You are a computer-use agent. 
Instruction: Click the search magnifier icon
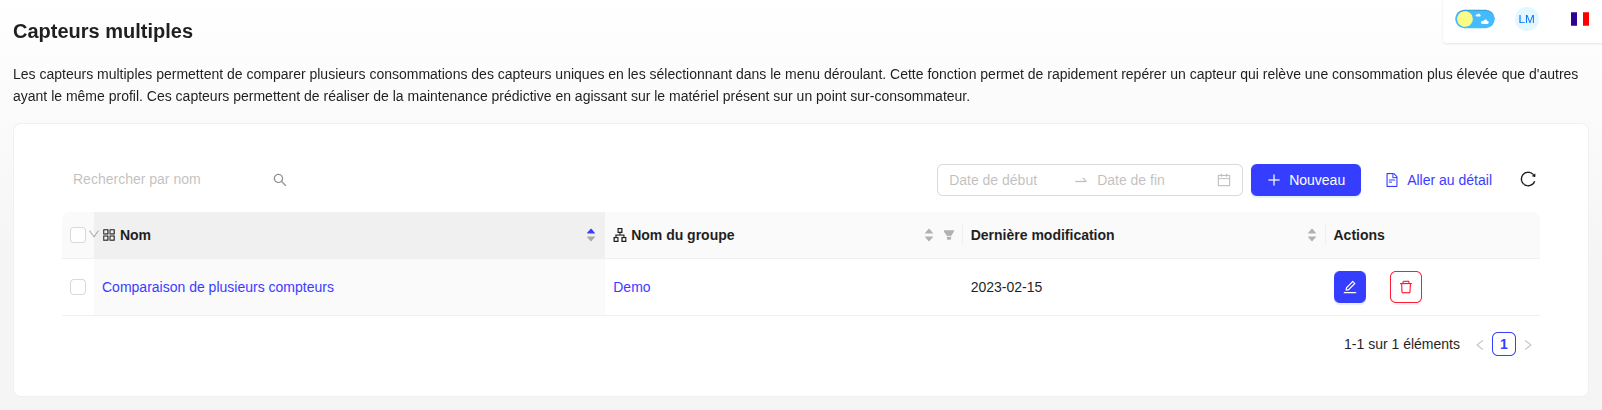(x=280, y=180)
